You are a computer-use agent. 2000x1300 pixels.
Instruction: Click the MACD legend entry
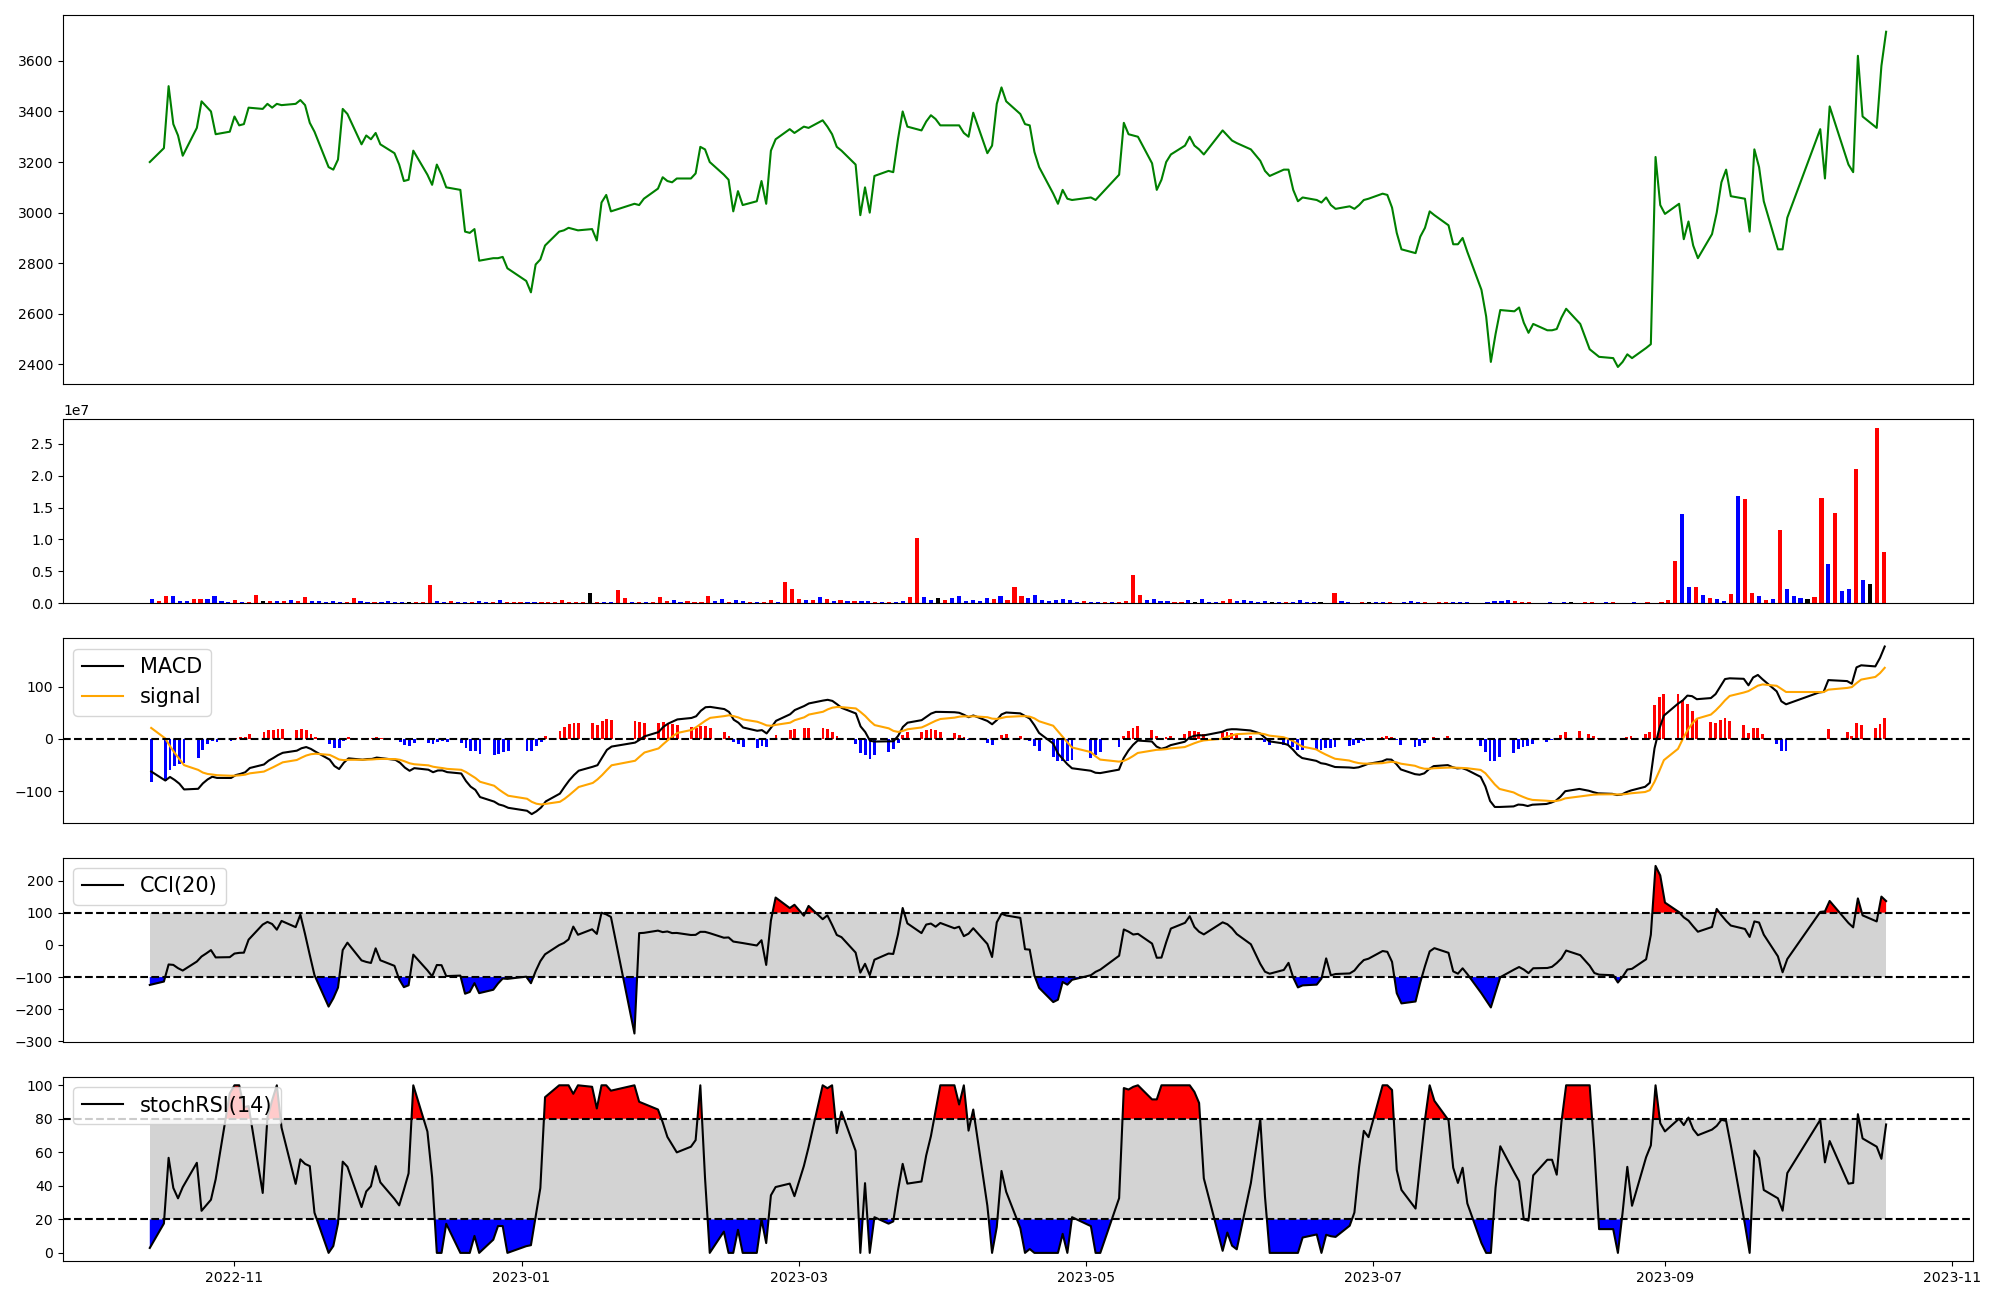click(170, 666)
